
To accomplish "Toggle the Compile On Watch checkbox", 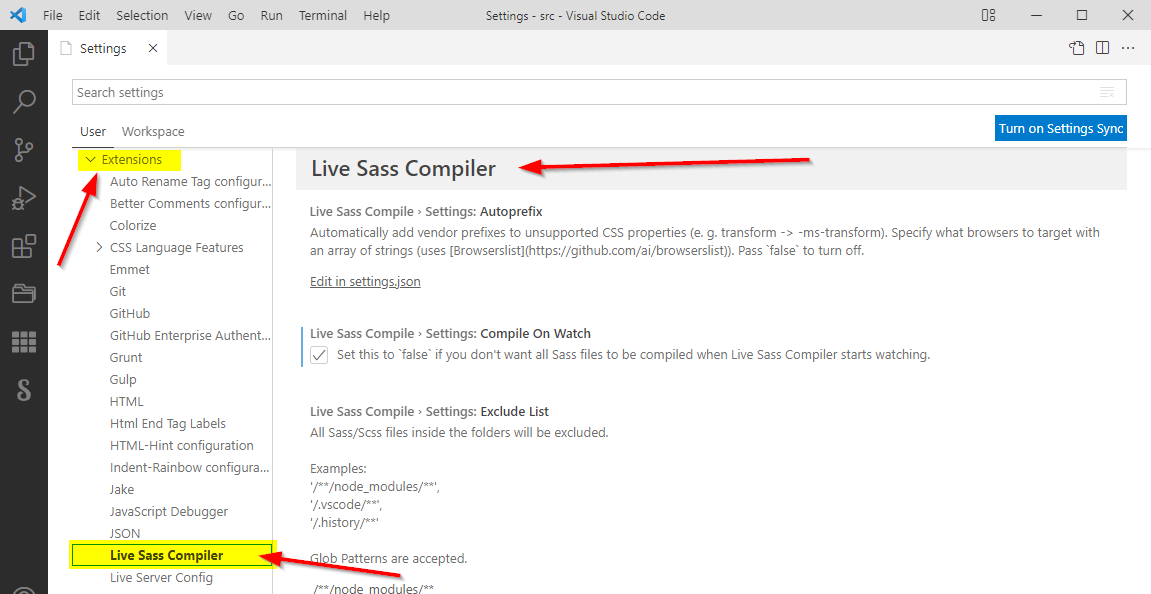I will (319, 355).
